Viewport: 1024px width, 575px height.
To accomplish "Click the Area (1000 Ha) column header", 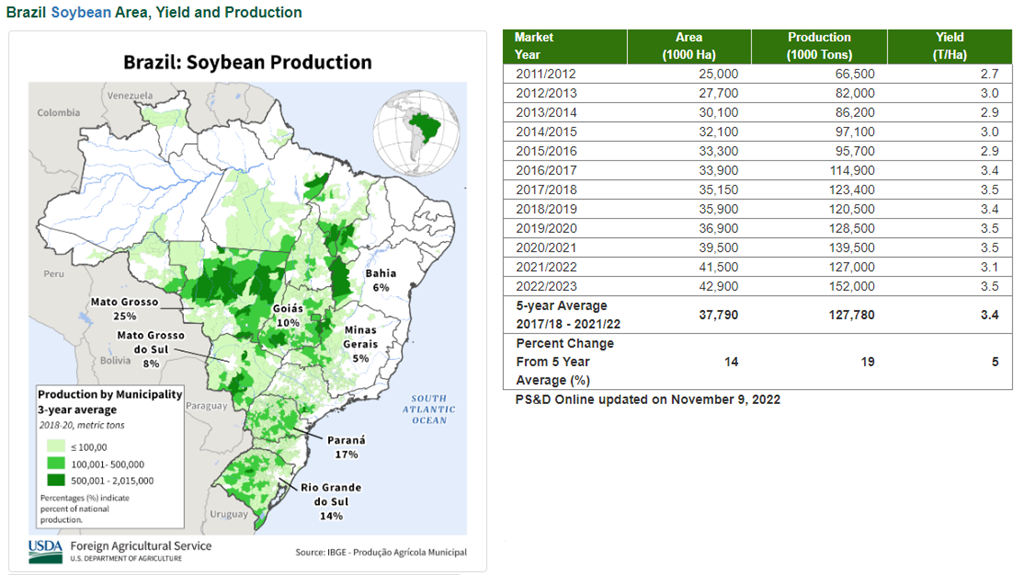I will (689, 45).
